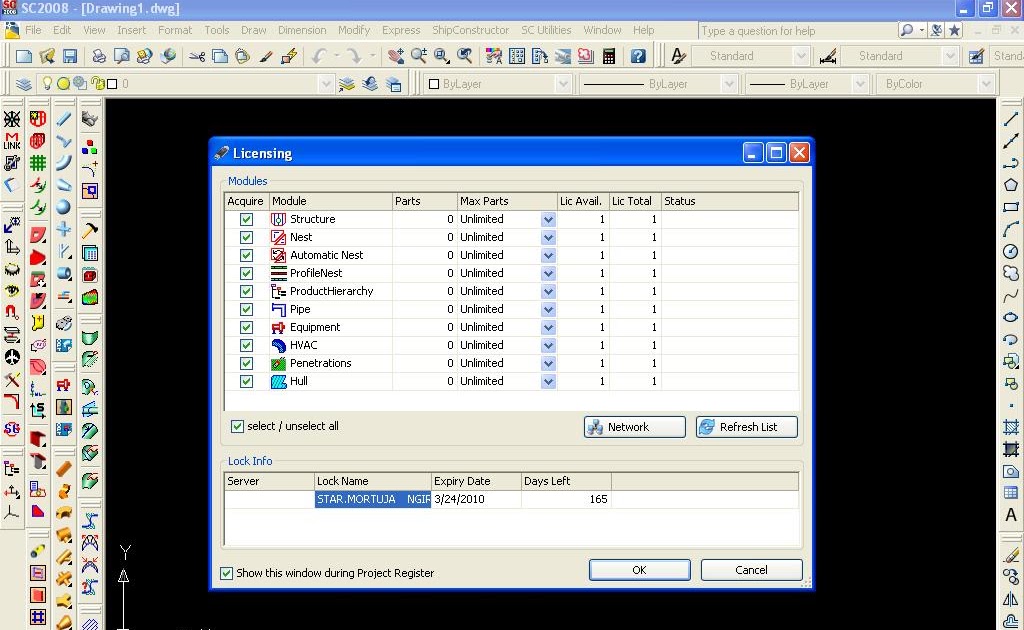Image resolution: width=1024 pixels, height=630 pixels.
Task: Open the ShipConstructor menu
Action: (470, 30)
